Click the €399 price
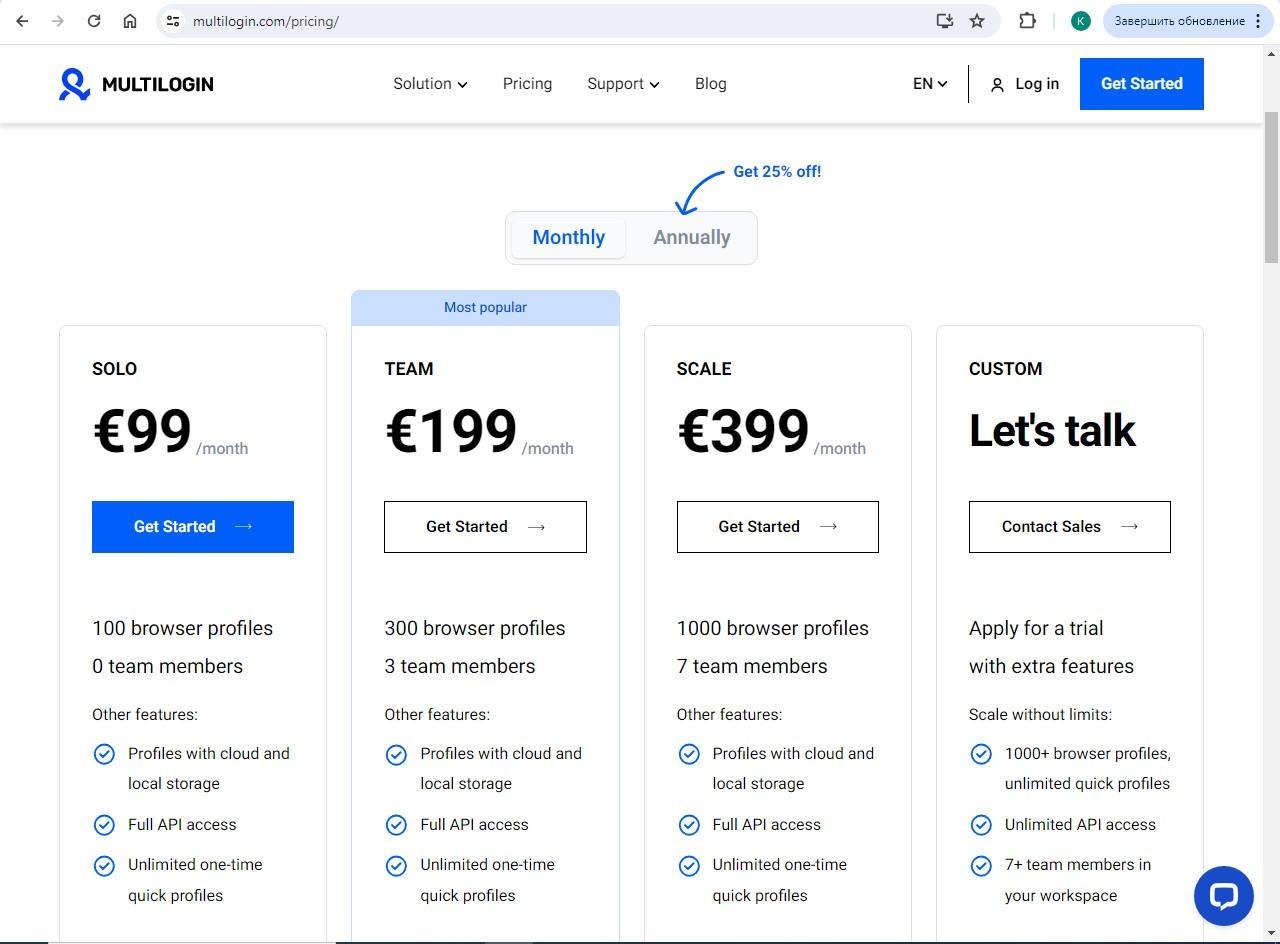Image resolution: width=1280 pixels, height=944 pixels. pyautogui.click(x=743, y=431)
